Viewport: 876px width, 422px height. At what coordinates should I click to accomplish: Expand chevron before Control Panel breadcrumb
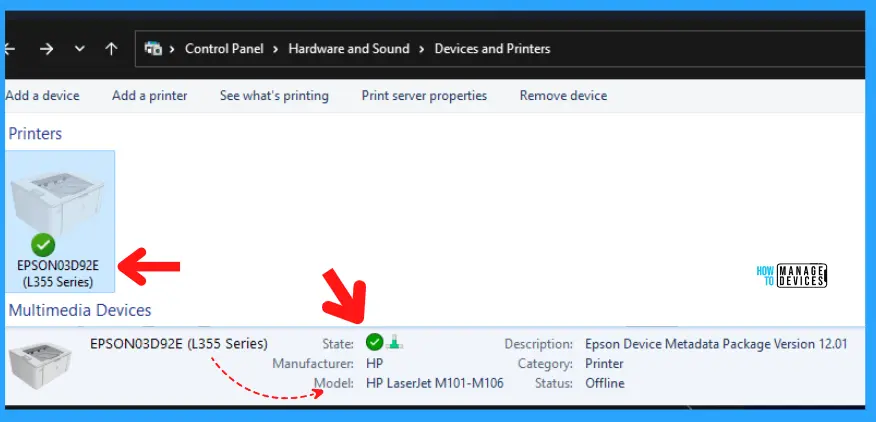pos(173,49)
